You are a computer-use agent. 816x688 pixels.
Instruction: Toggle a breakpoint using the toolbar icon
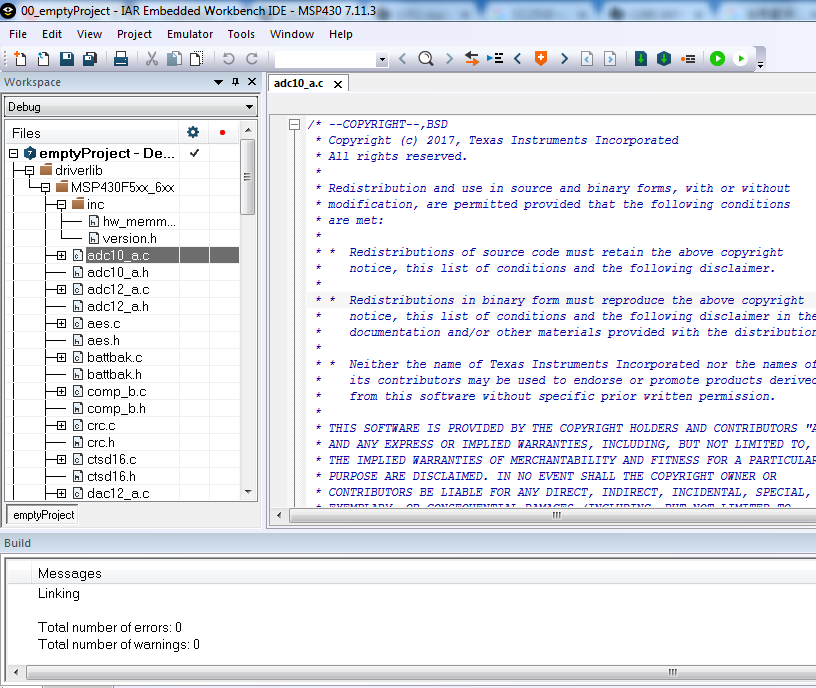(688, 59)
